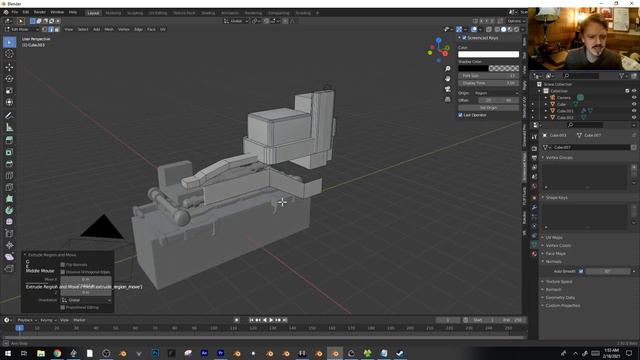Toggle X-ray display in viewport header
This screenshot has width=640, height=360.
[x=489, y=29]
